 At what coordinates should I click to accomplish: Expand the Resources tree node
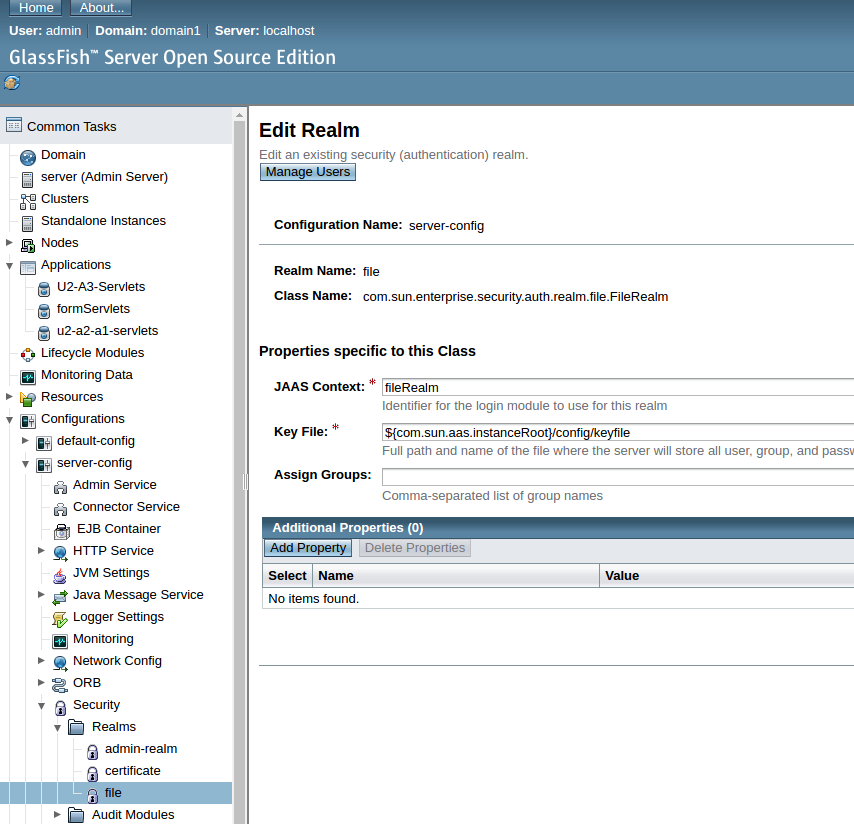click(x=9, y=396)
